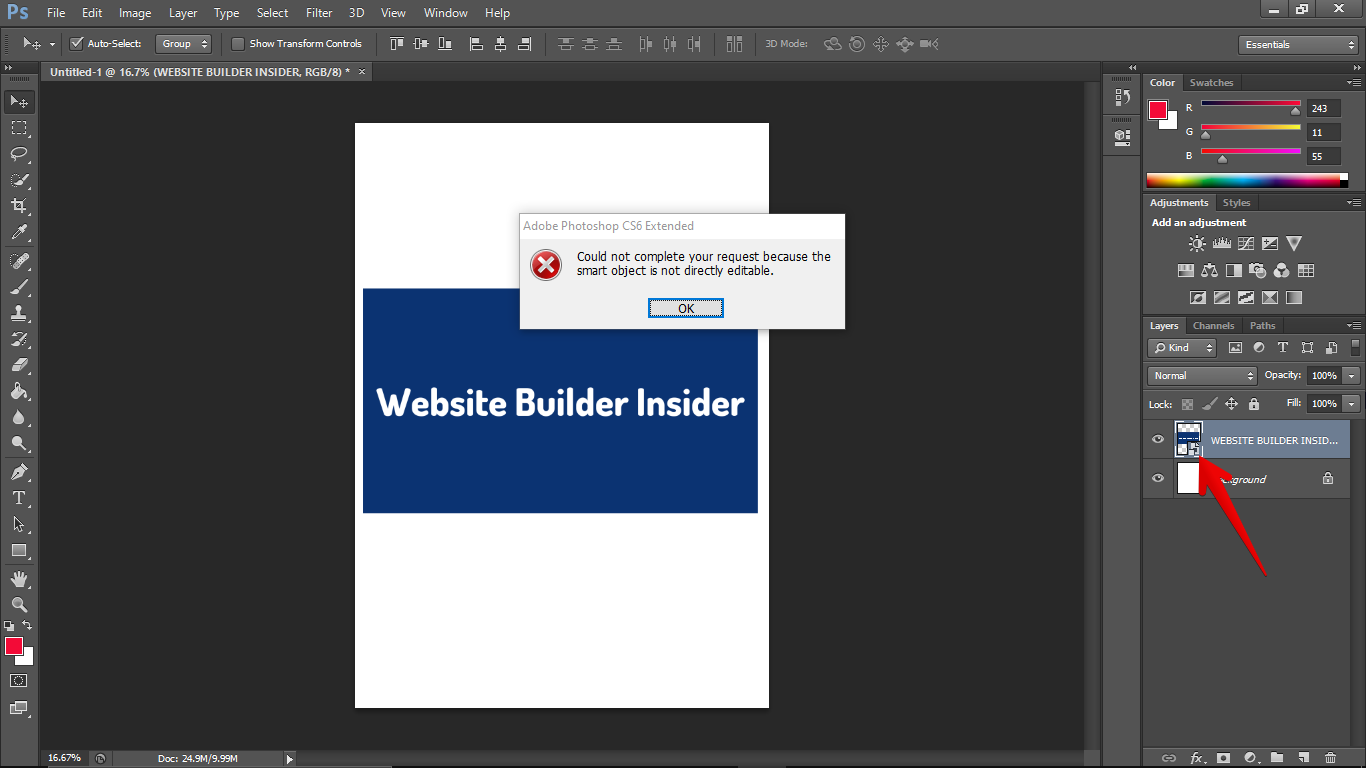This screenshot has width=1366, height=768.
Task: Click the delete layer trash icon
Action: coord(1330,758)
